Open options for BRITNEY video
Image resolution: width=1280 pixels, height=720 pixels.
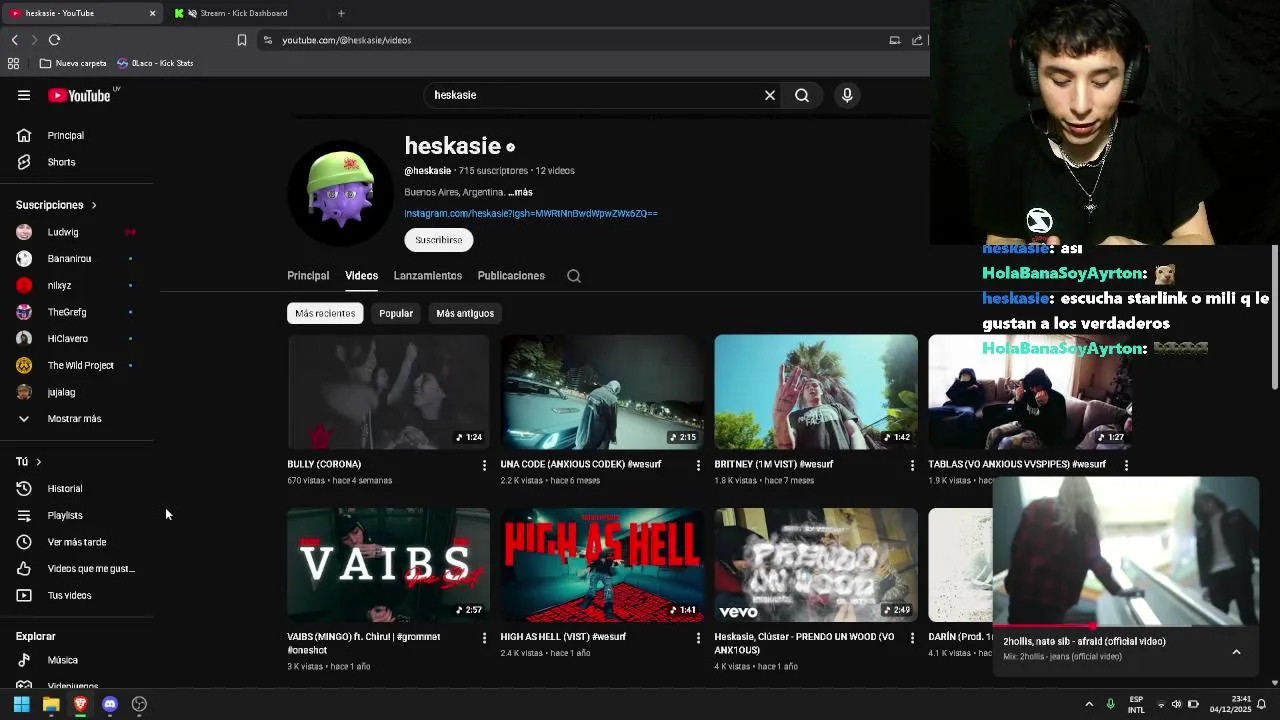click(911, 465)
